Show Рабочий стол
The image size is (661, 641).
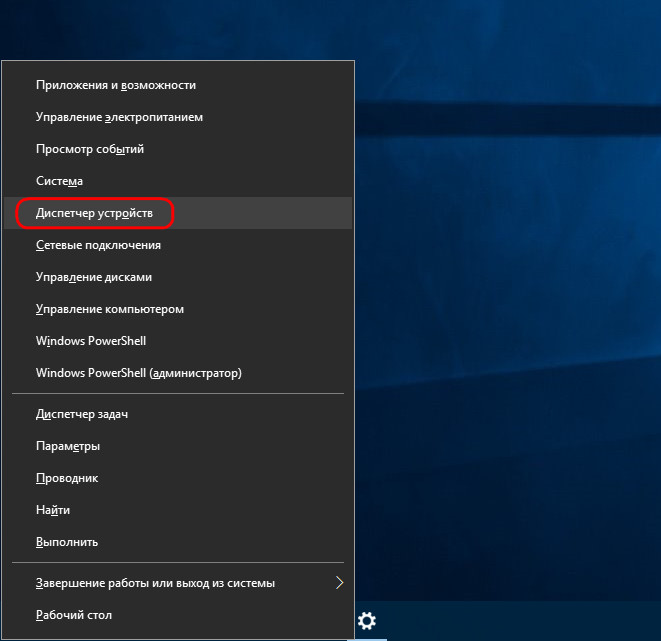point(177,615)
